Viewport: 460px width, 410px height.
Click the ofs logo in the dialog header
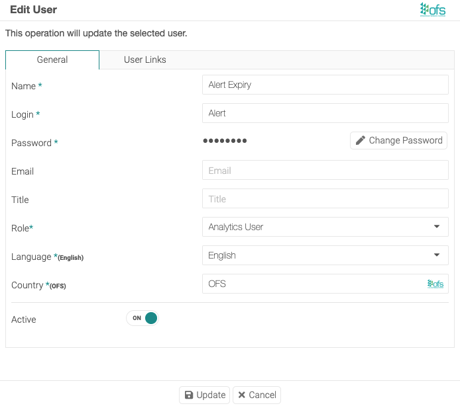click(x=433, y=9)
